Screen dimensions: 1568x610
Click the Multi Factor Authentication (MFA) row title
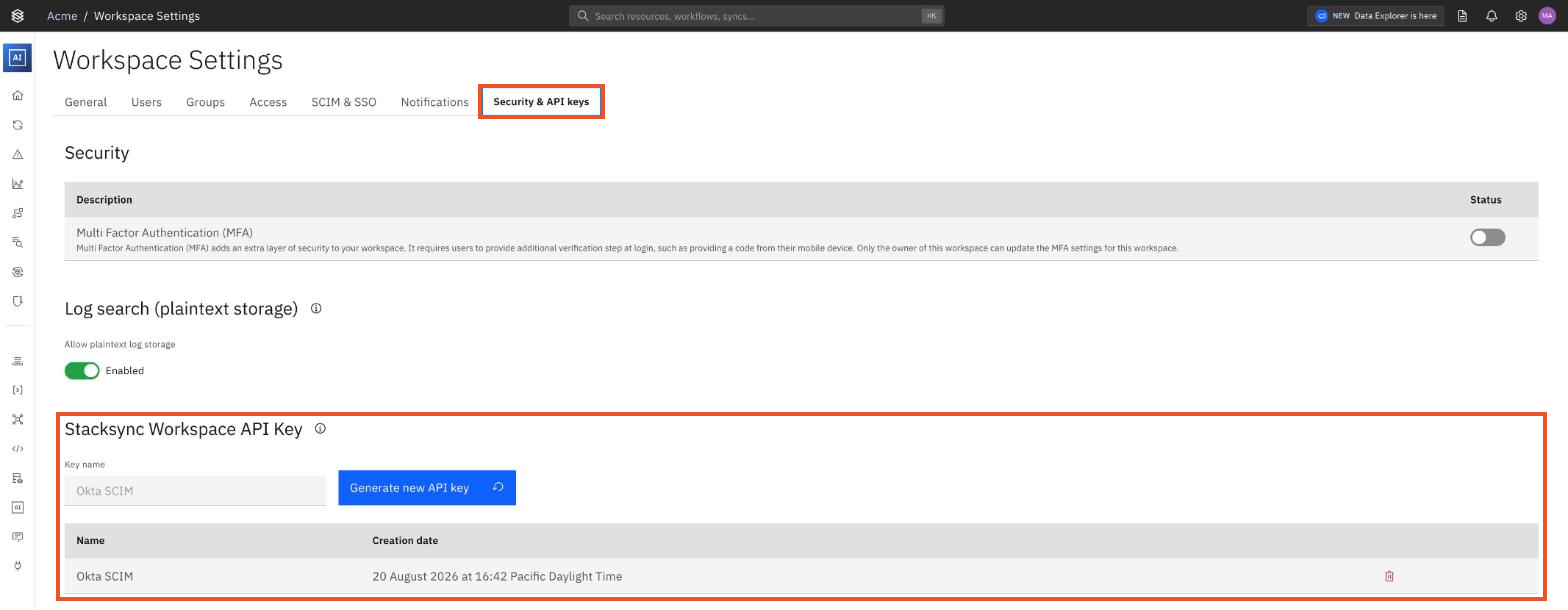click(164, 233)
